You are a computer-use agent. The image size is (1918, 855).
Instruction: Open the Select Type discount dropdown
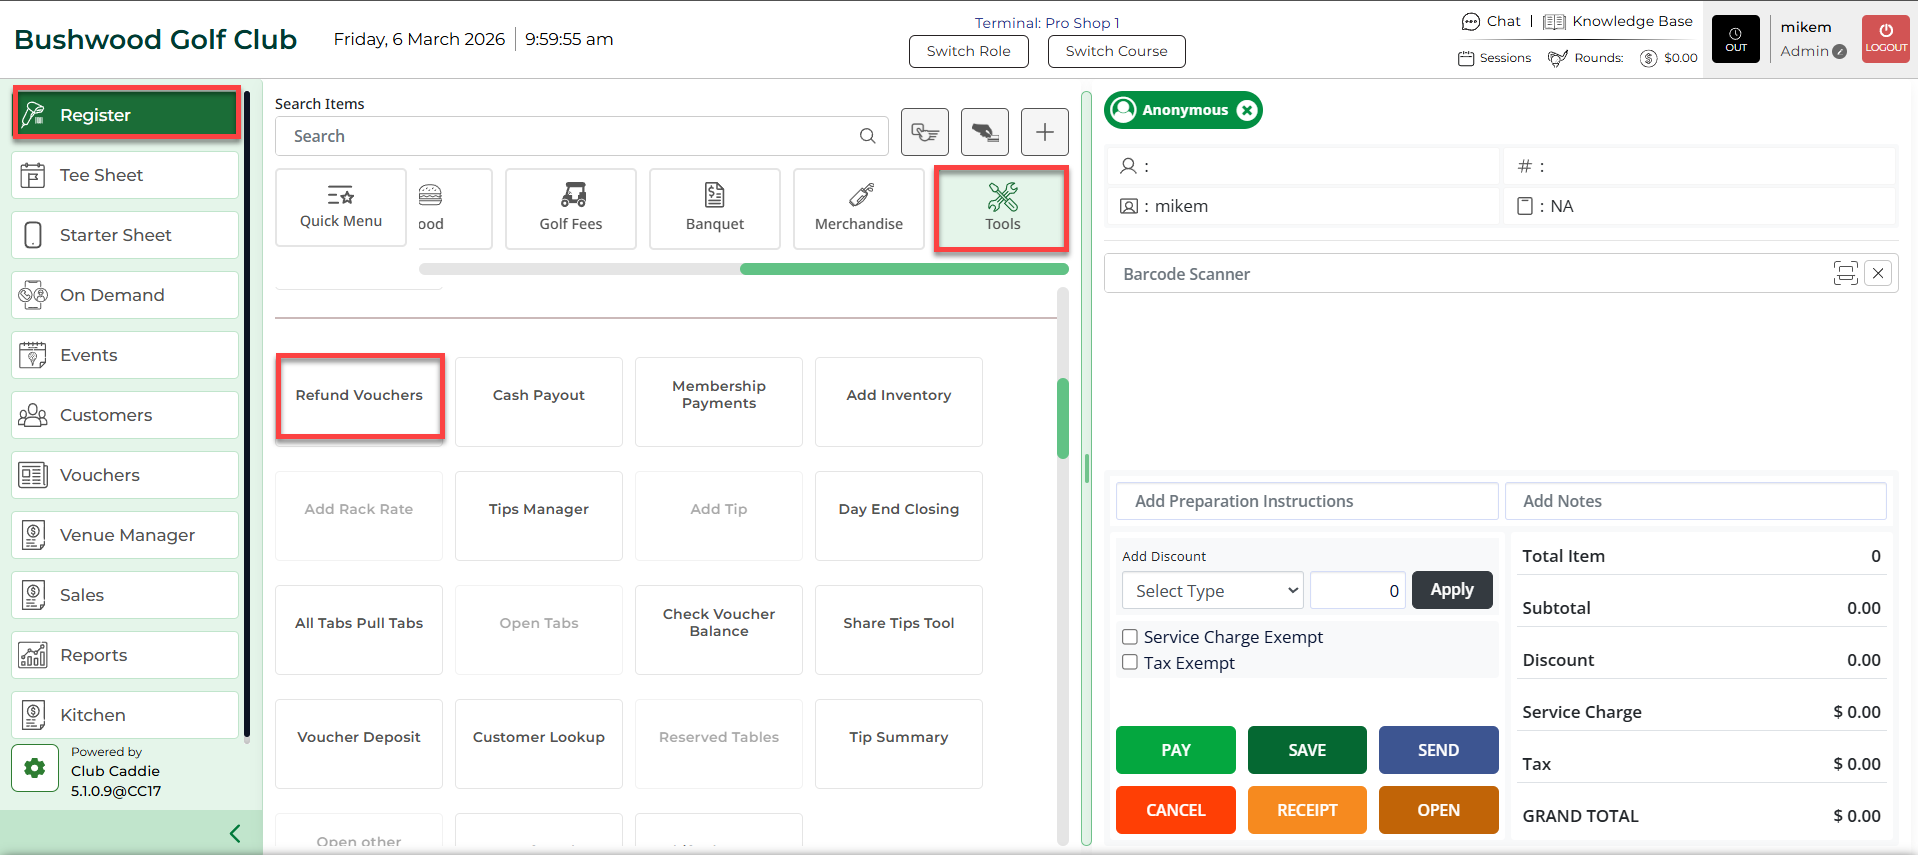coord(1212,591)
